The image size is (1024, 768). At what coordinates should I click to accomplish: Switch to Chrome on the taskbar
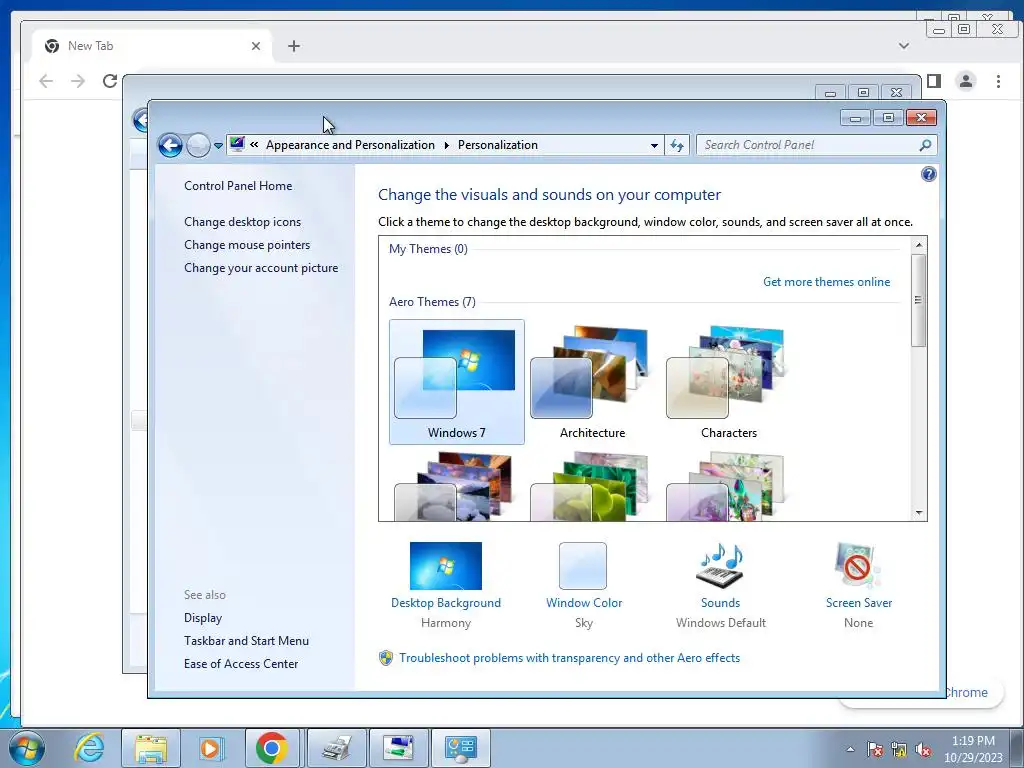point(272,748)
